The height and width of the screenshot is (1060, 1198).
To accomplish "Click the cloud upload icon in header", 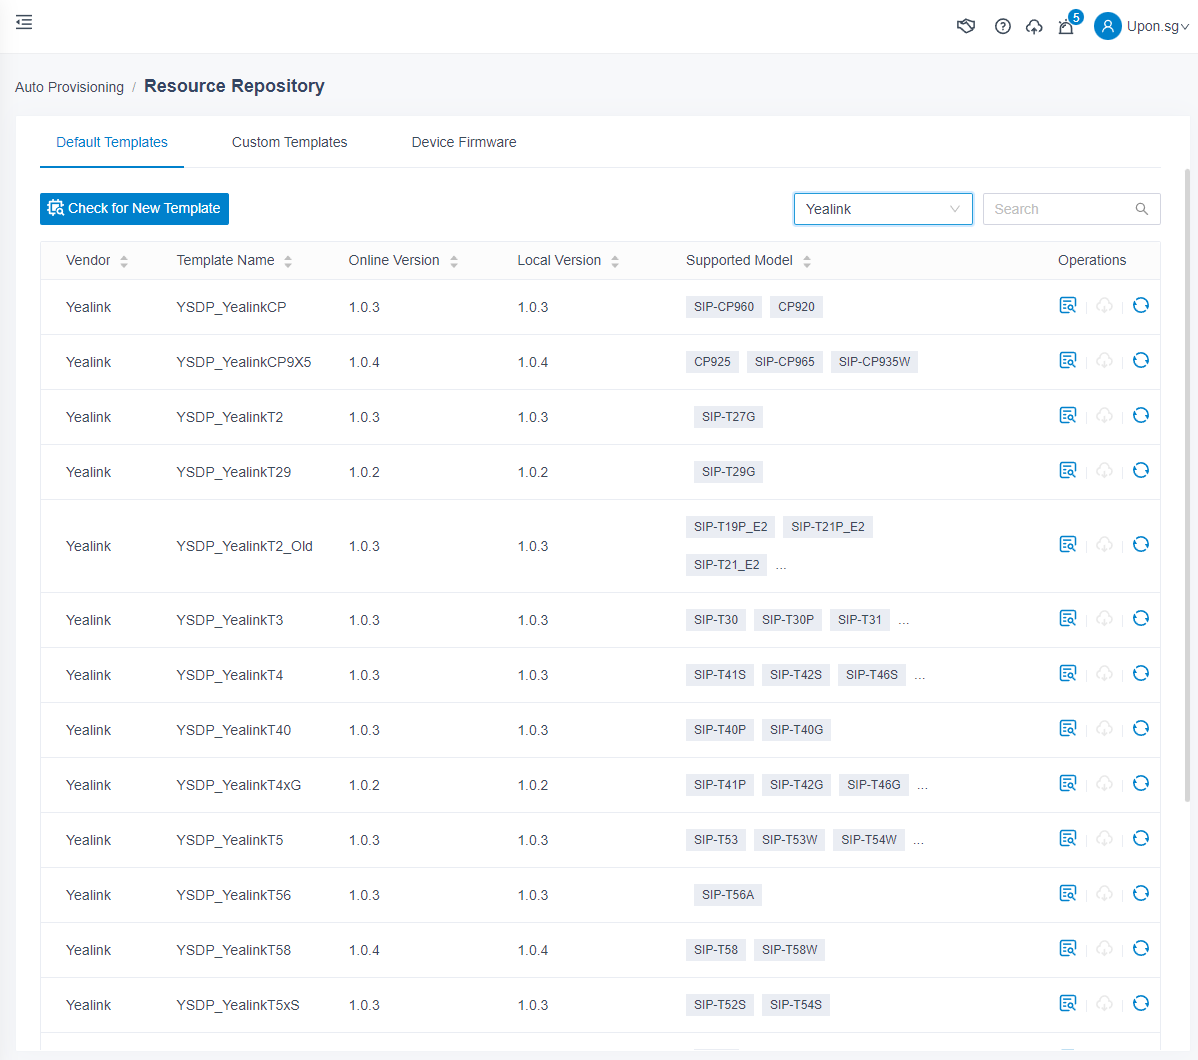I will [1034, 26].
